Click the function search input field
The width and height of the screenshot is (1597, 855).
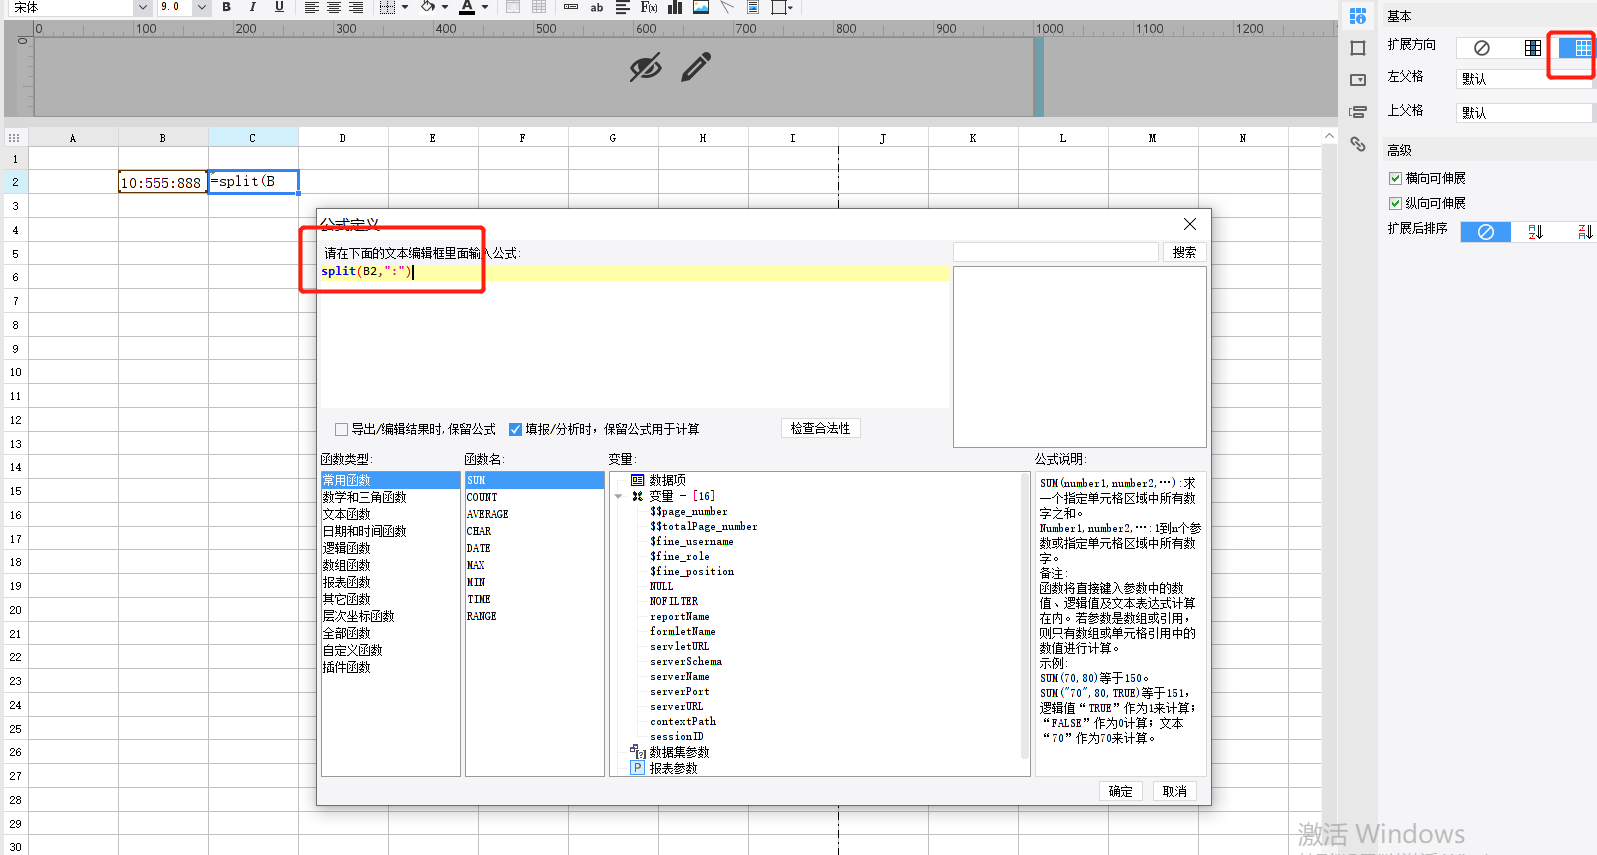click(x=1056, y=252)
